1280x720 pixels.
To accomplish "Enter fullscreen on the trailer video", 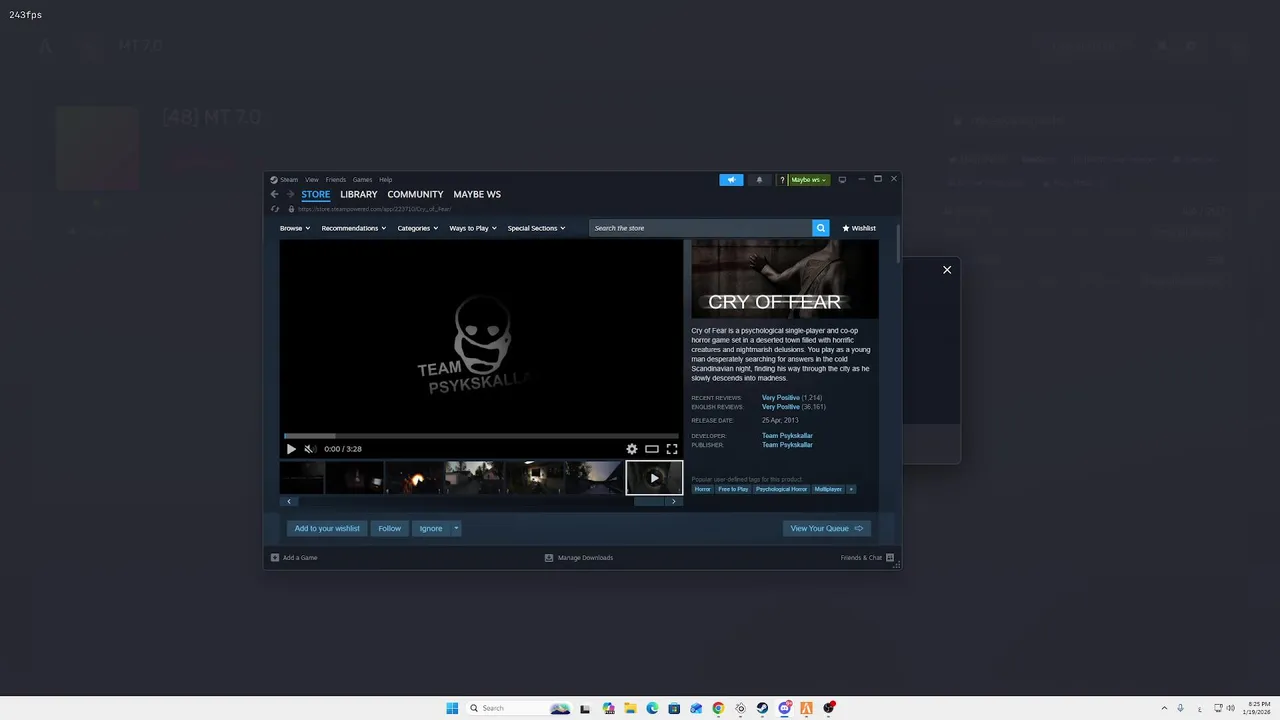I will [x=672, y=449].
